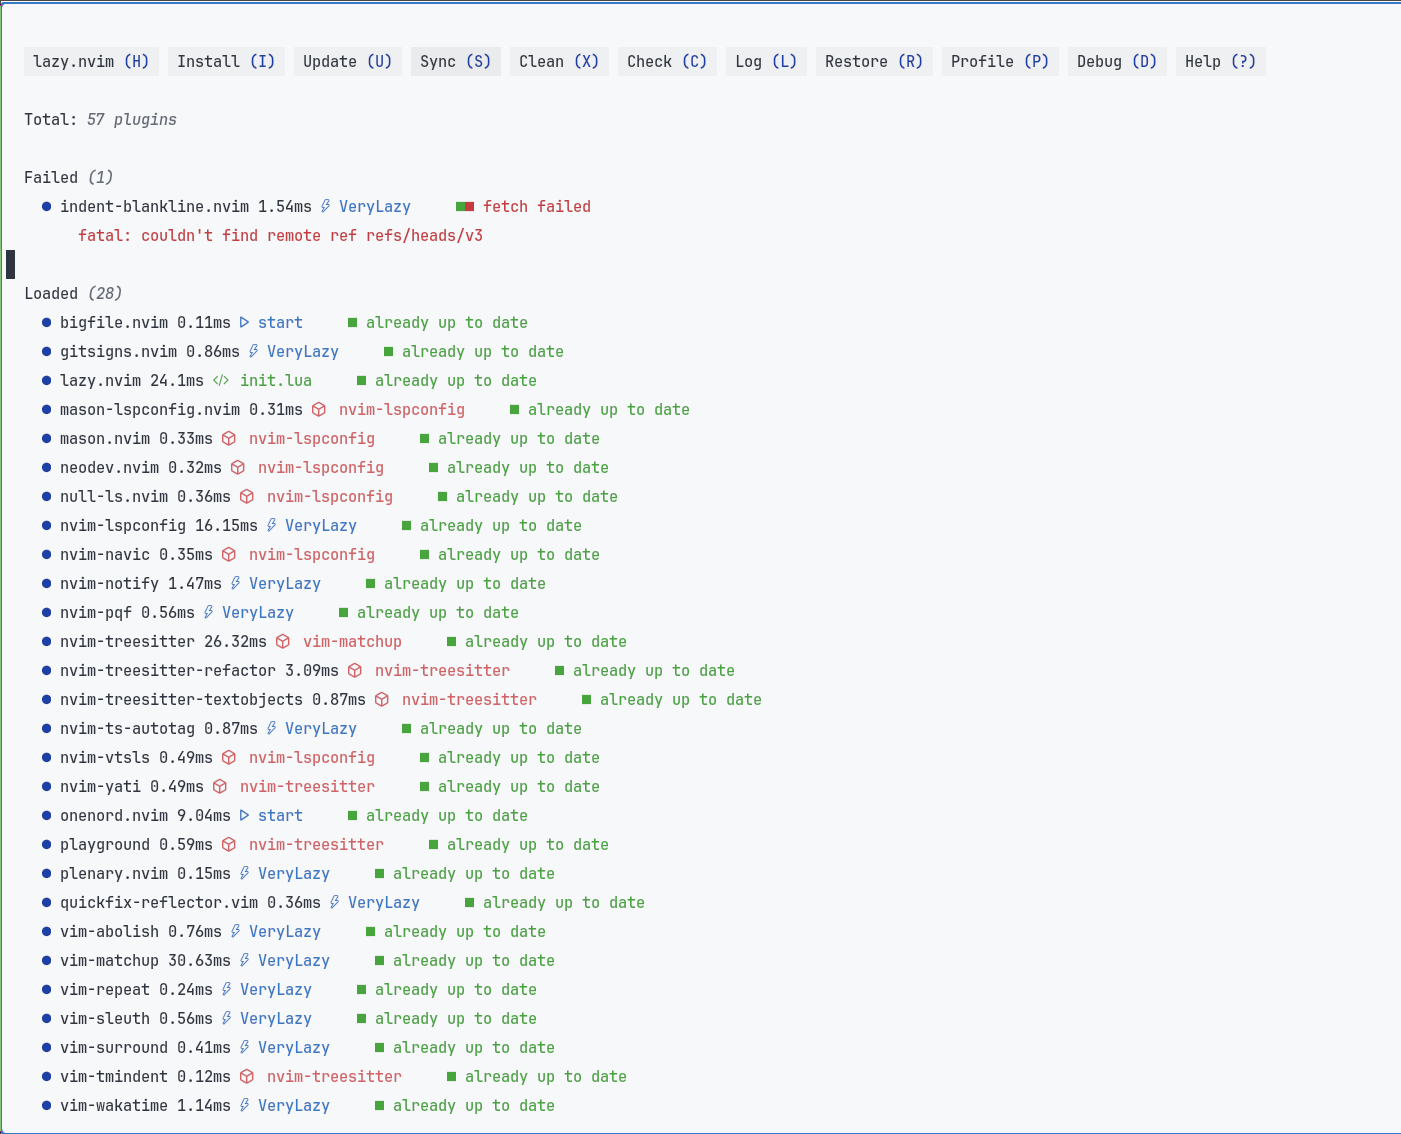
Task: Click green status square on lazy.nvim row
Action: click(x=361, y=380)
